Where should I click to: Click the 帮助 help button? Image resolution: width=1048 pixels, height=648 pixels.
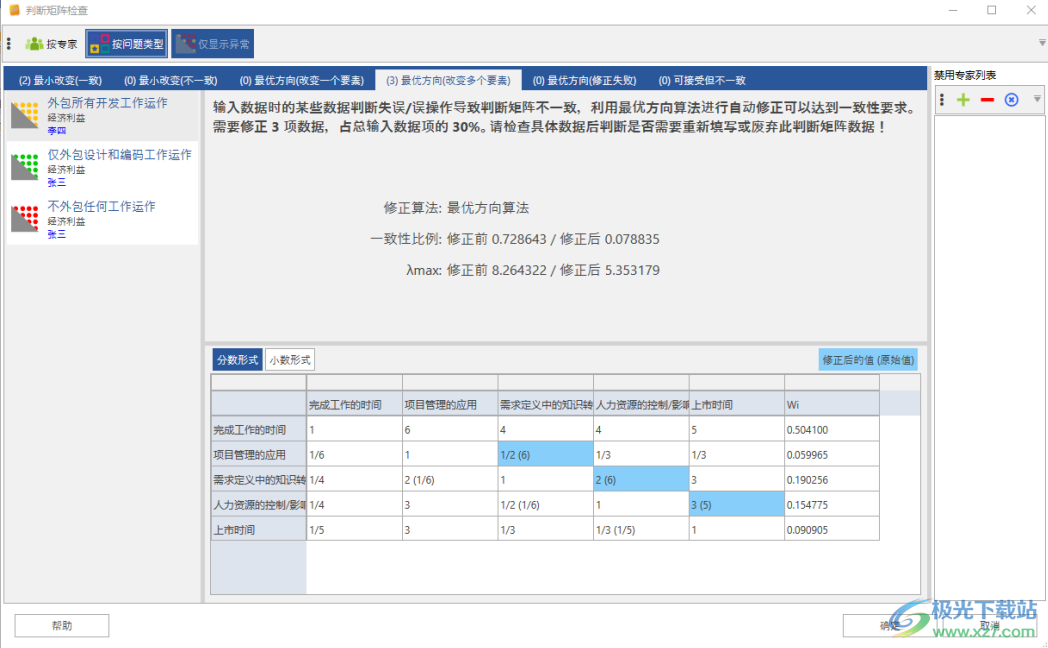click(61, 625)
